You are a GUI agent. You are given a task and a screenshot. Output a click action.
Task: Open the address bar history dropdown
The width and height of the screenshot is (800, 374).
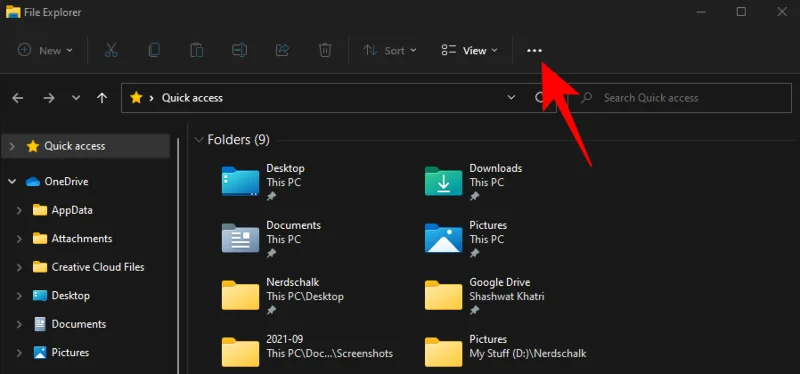tap(511, 97)
